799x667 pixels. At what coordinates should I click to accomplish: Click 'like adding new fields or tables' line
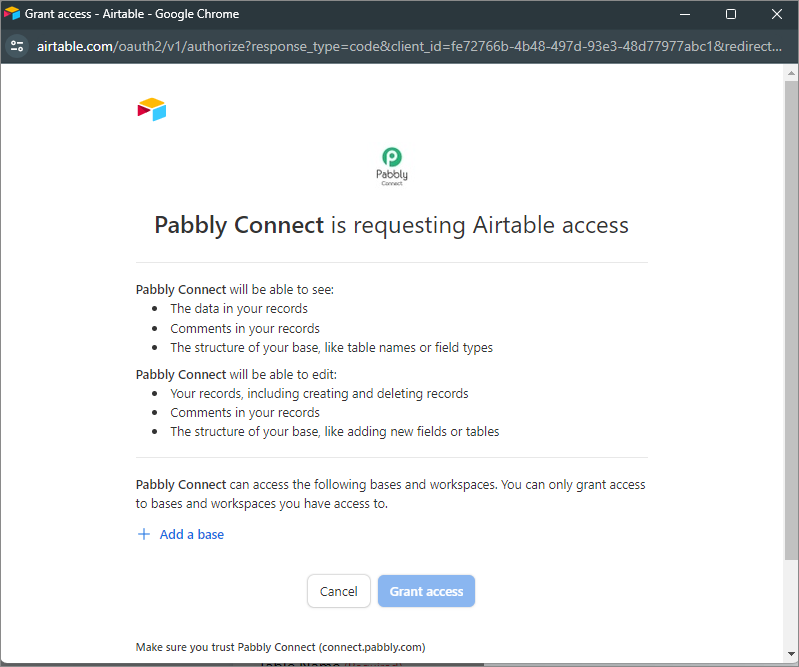pos(335,432)
